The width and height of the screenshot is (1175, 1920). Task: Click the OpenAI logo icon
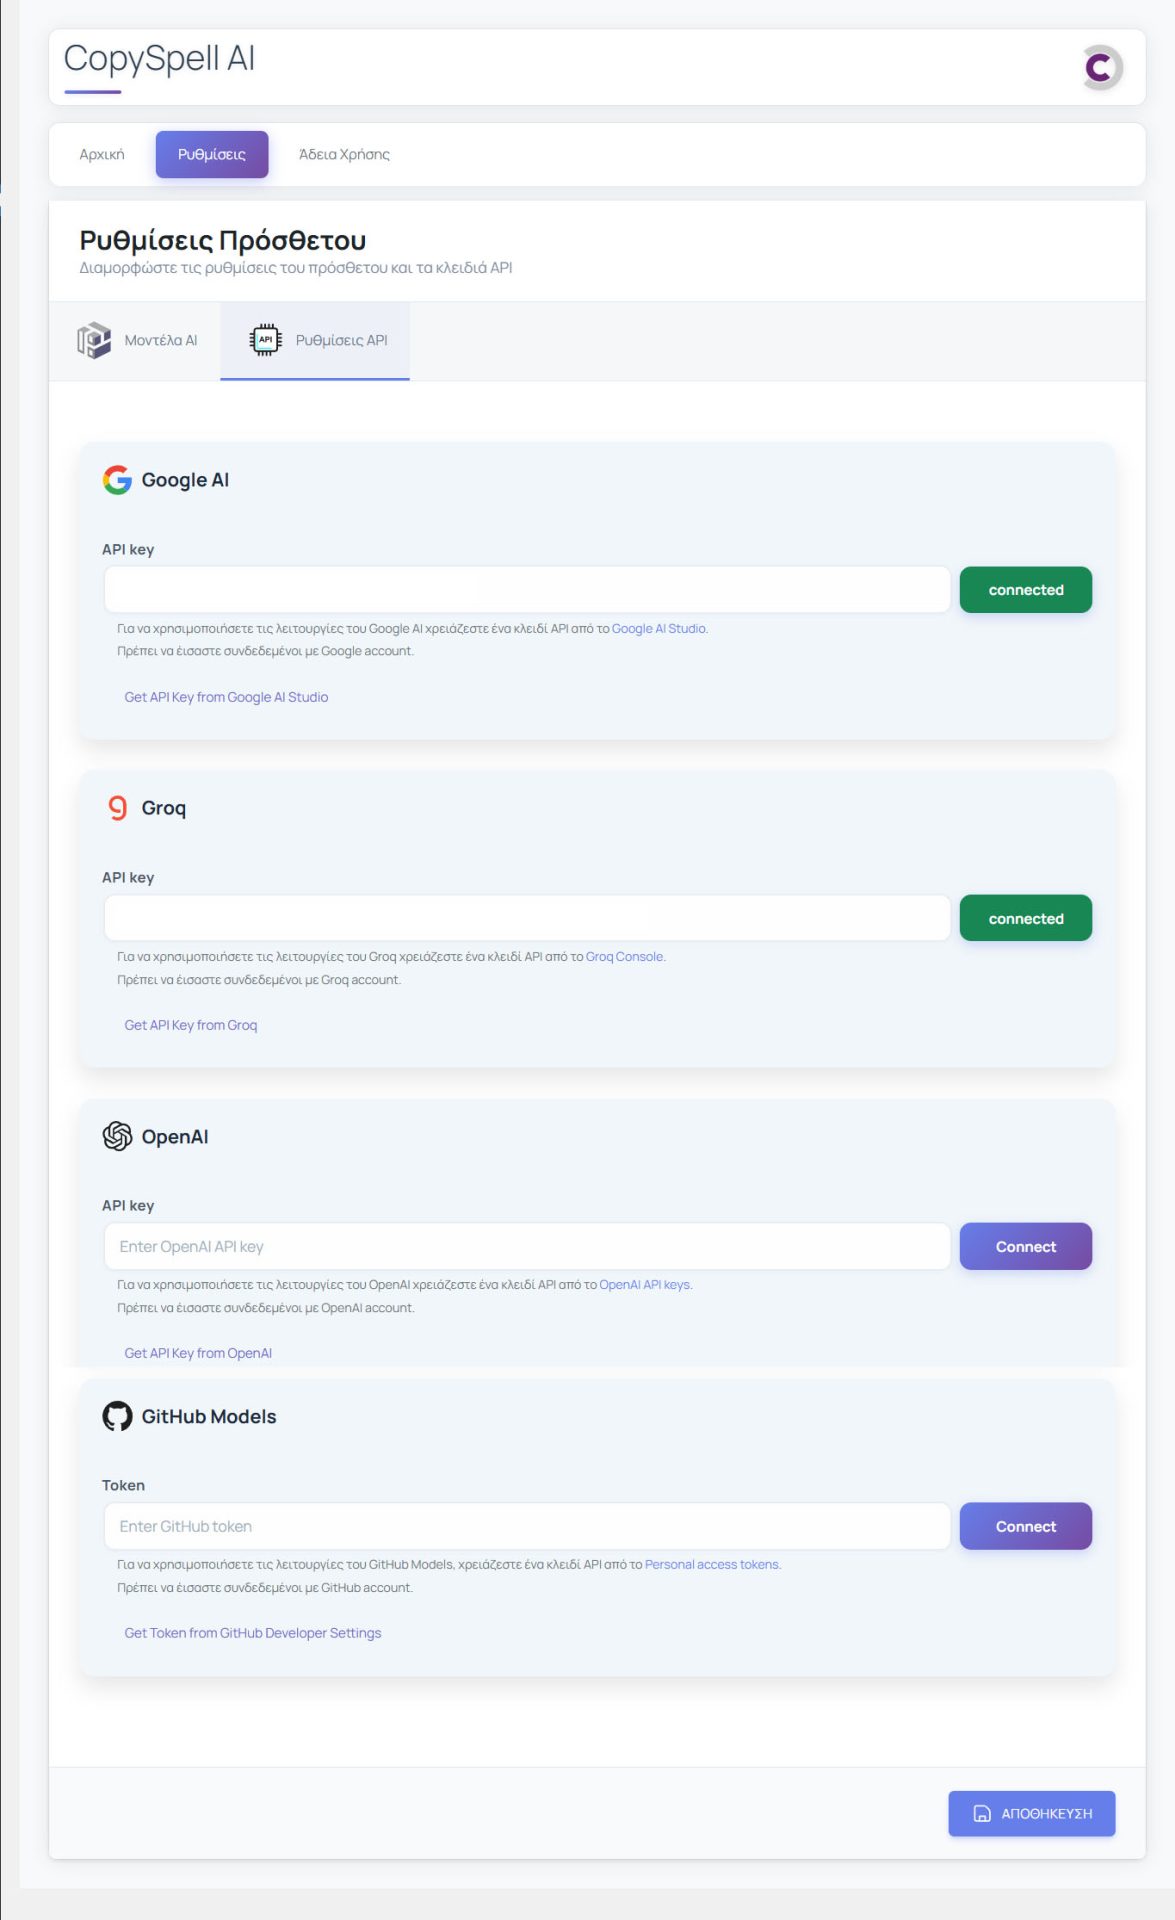click(117, 1136)
